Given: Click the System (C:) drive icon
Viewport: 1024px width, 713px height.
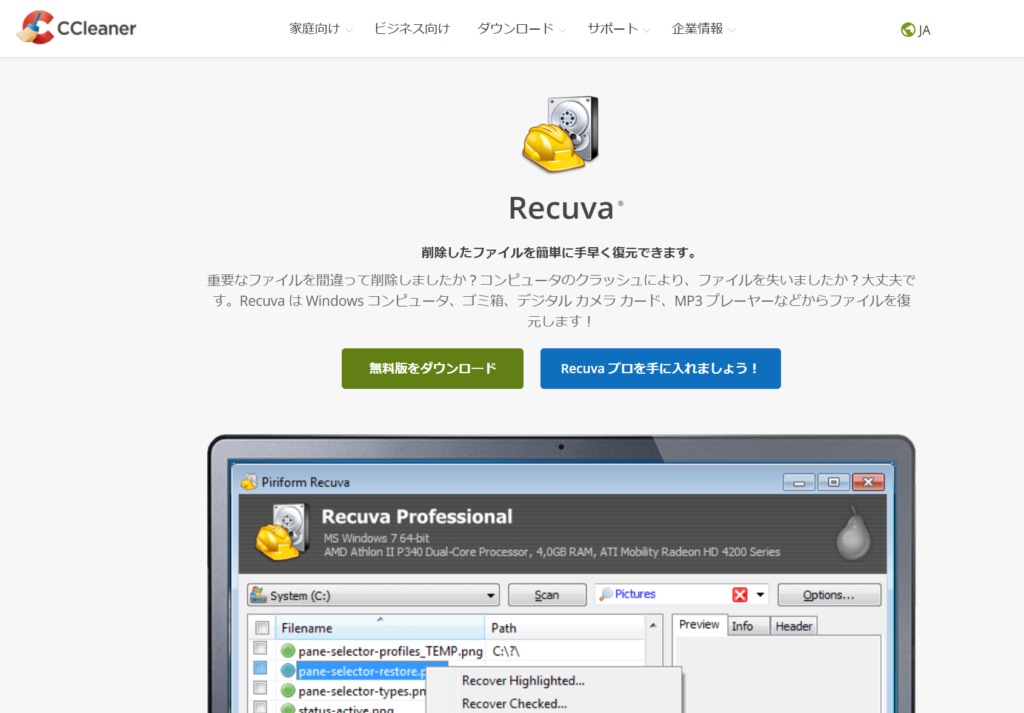Looking at the screenshot, I should point(258,596).
